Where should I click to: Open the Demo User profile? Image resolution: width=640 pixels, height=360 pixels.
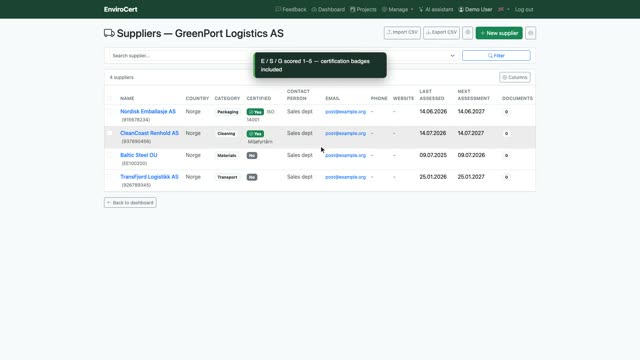tap(475, 9)
